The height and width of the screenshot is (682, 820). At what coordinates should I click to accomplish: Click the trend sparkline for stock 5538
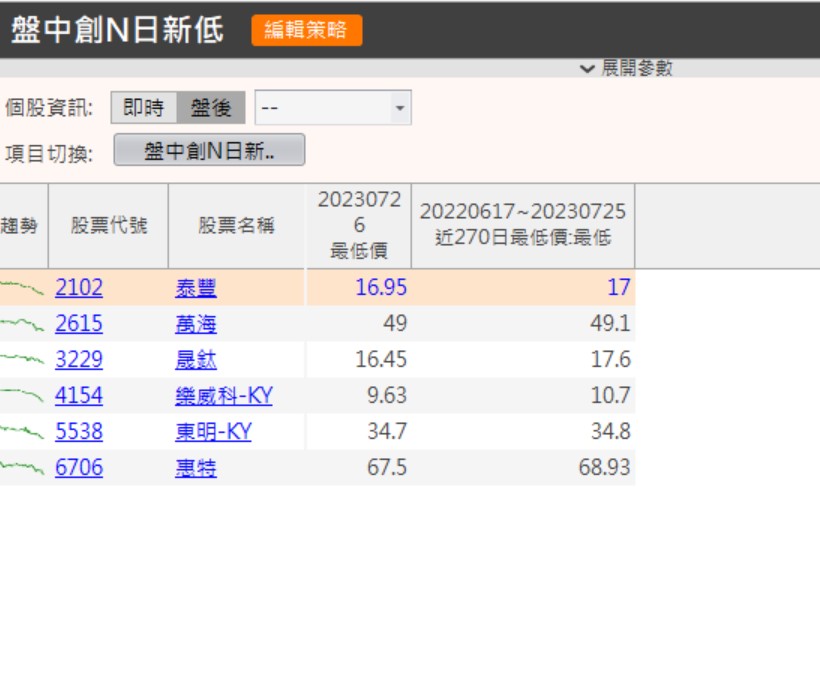(x=22, y=432)
